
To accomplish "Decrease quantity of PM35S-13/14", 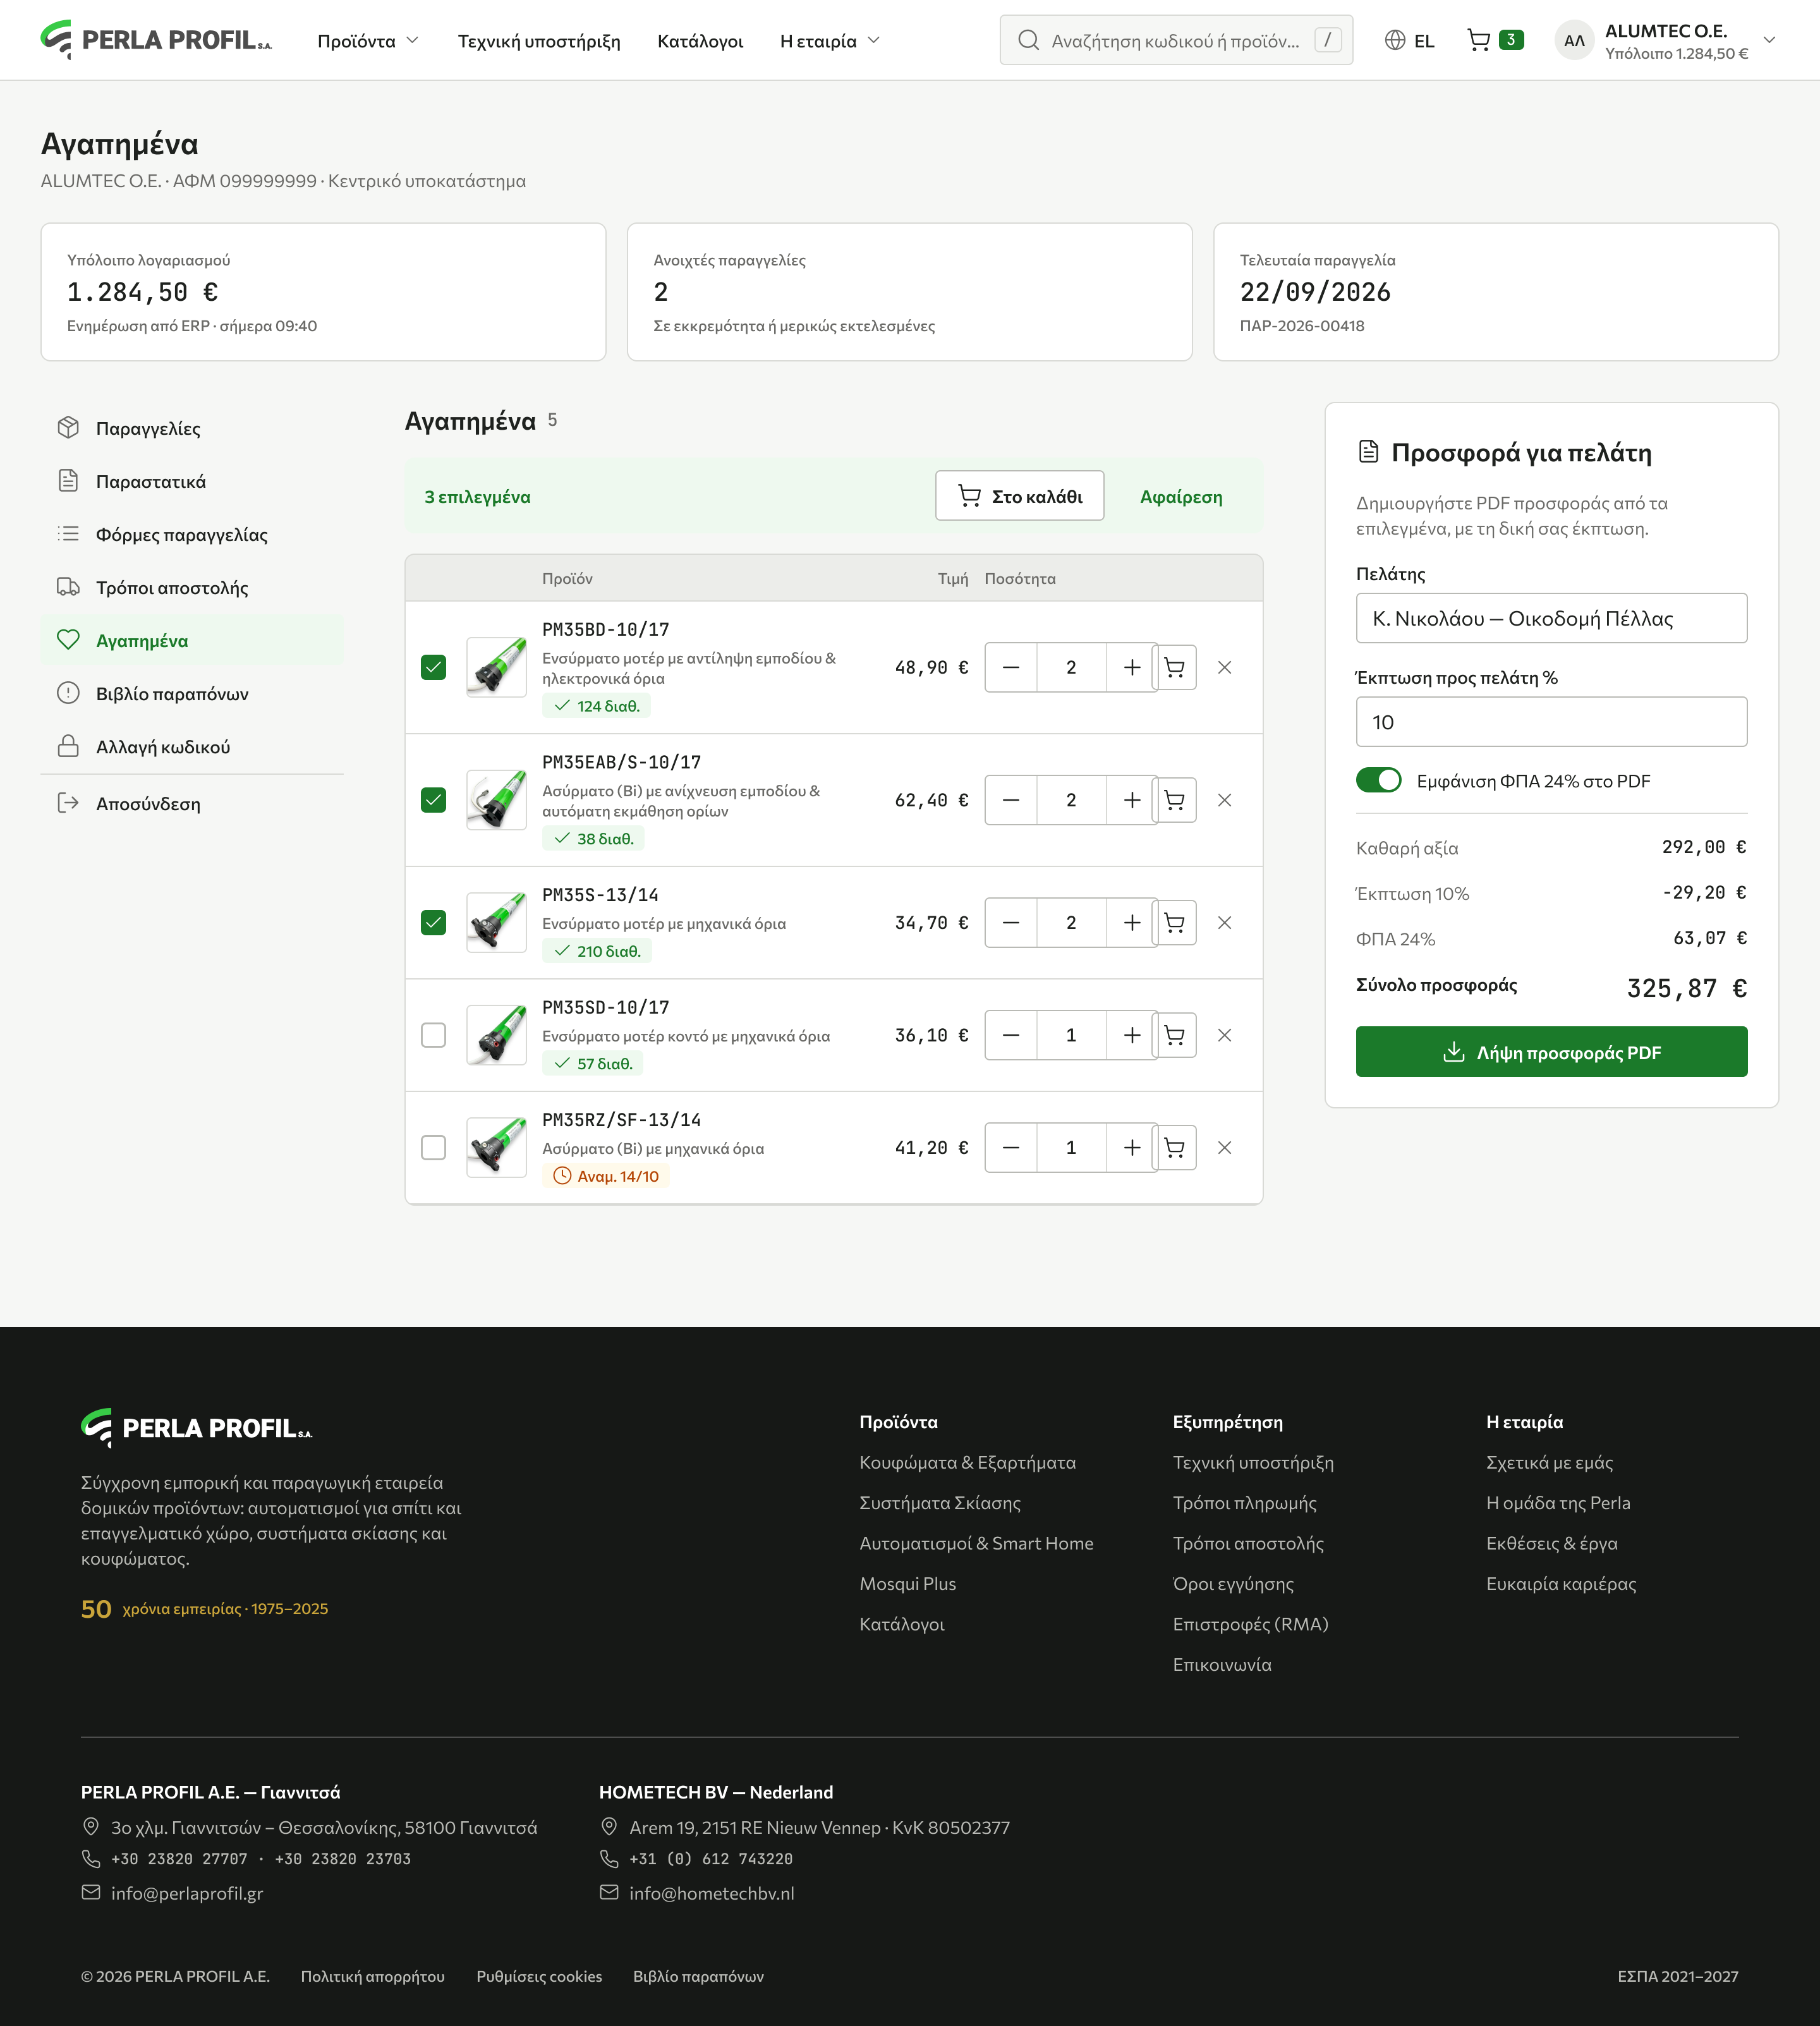I will [1011, 922].
